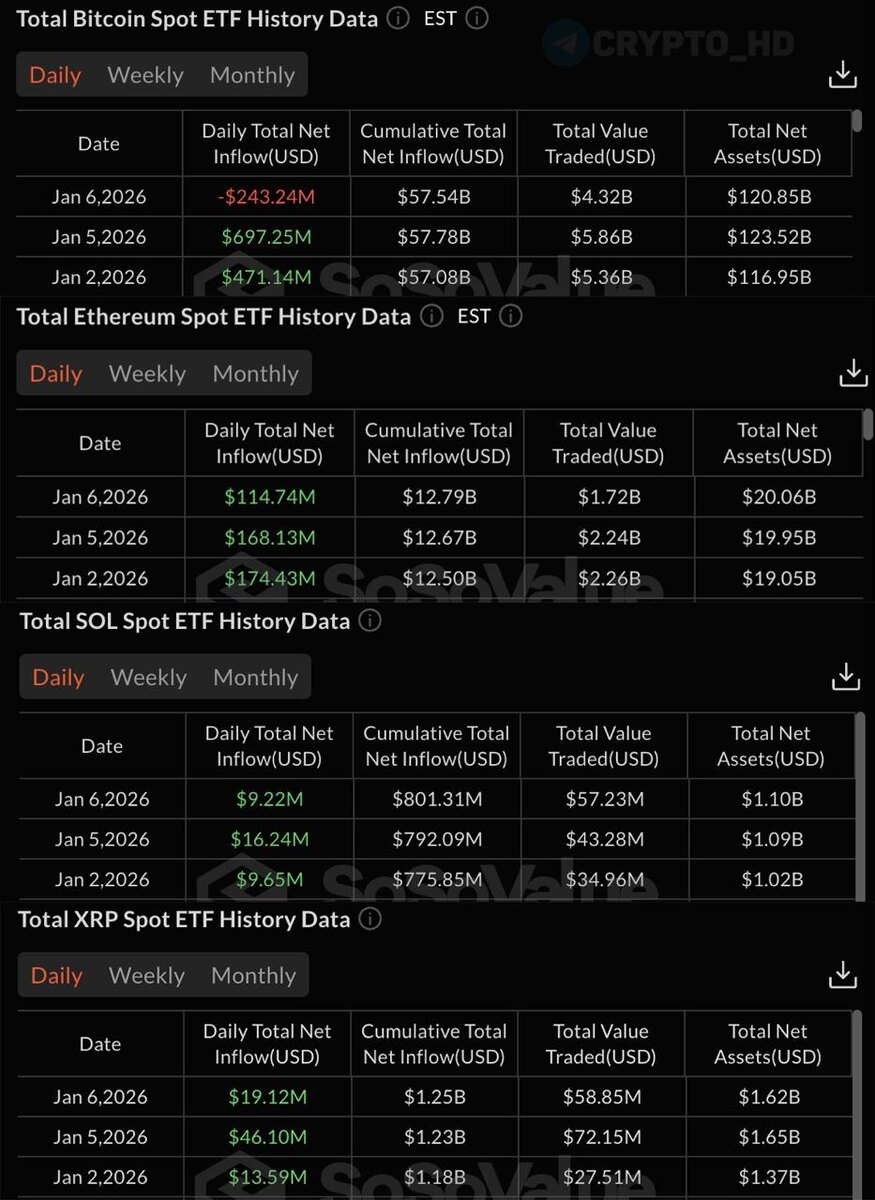Download the XRP Spot ETF history data
The width and height of the screenshot is (875, 1200).
click(x=843, y=975)
